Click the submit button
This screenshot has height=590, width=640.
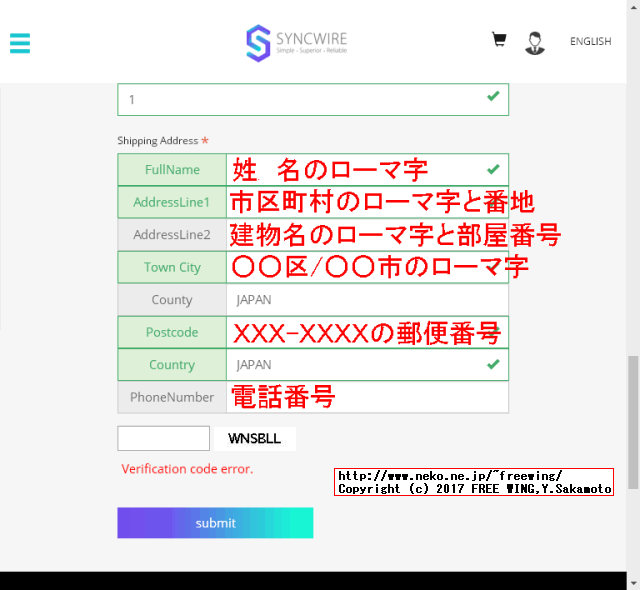pyautogui.click(x=215, y=523)
